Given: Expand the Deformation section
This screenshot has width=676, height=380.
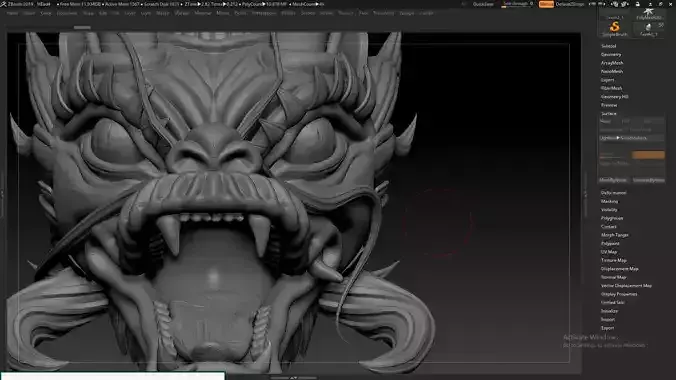Looking at the screenshot, I should 613,193.
